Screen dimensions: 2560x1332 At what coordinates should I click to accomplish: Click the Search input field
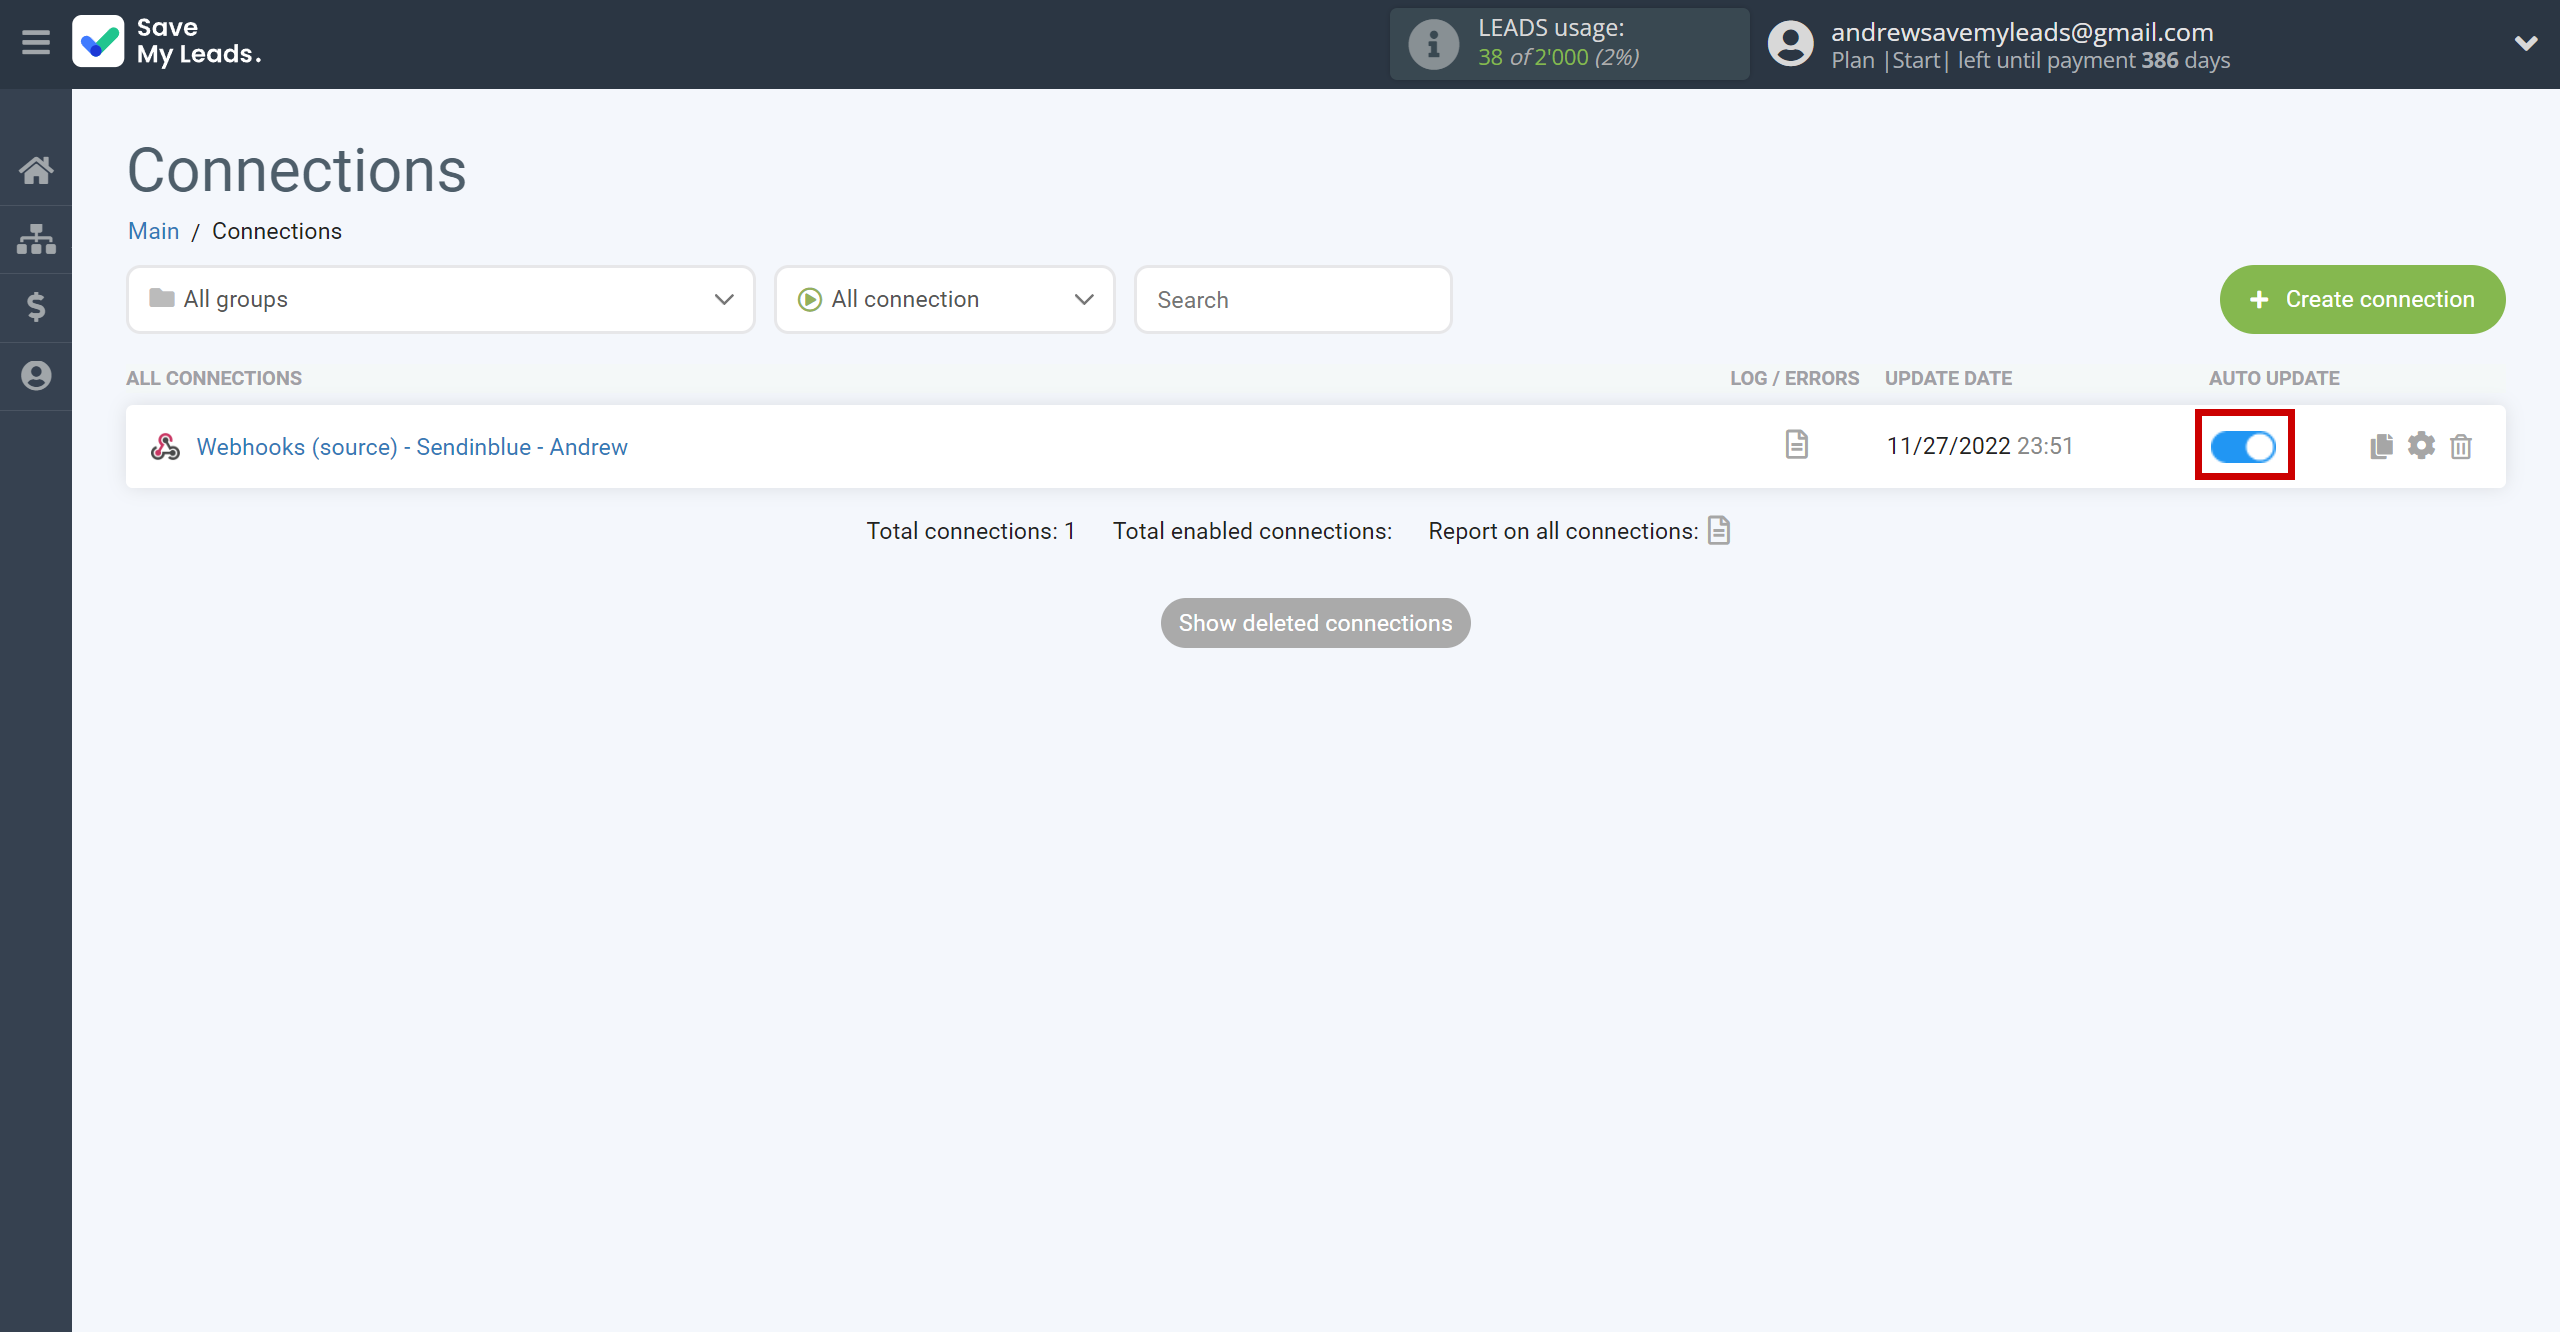(x=1292, y=300)
